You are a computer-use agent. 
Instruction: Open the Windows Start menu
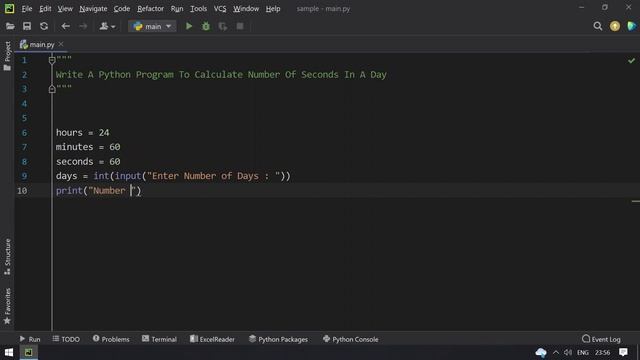click(x=9, y=353)
